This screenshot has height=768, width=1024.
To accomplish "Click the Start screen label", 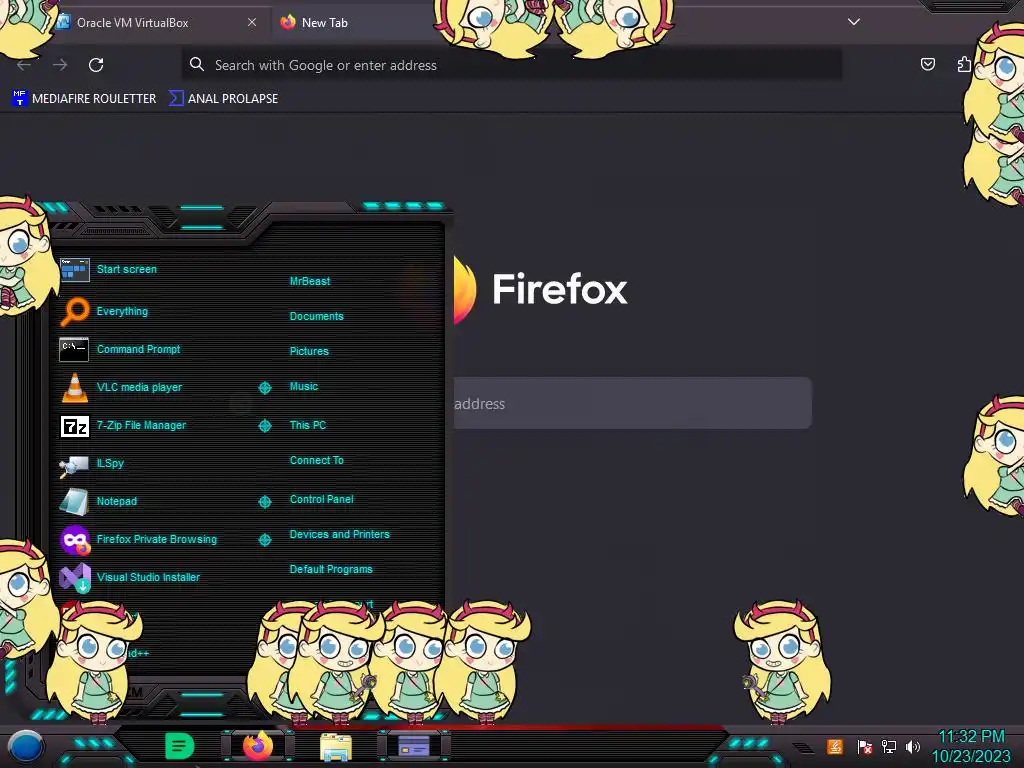I will point(127,269).
